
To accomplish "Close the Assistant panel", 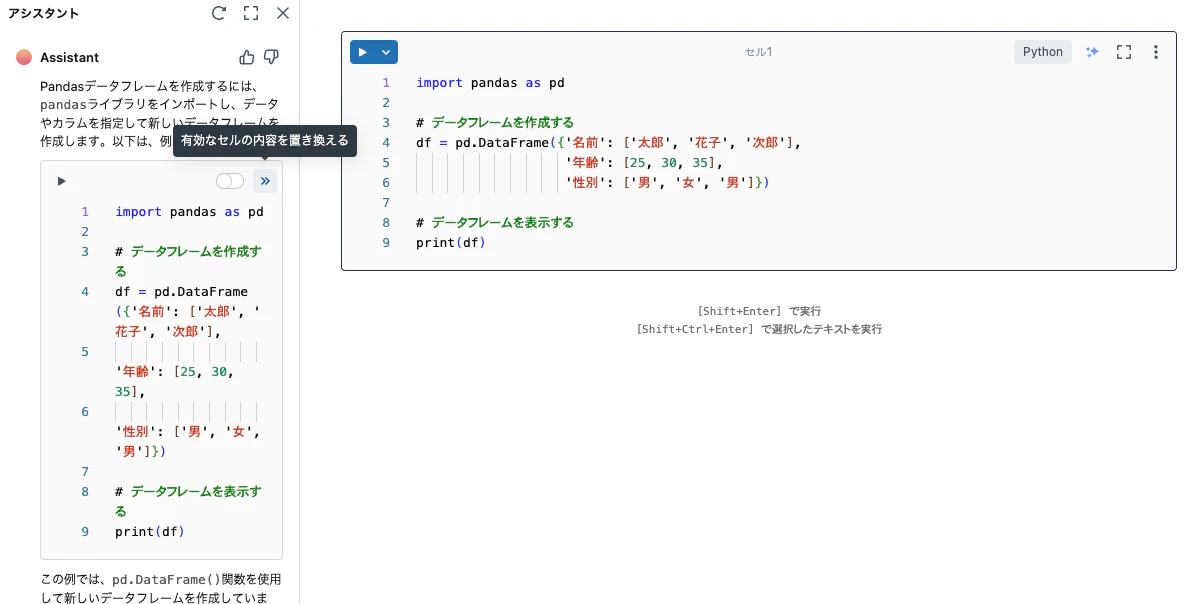I will point(283,13).
